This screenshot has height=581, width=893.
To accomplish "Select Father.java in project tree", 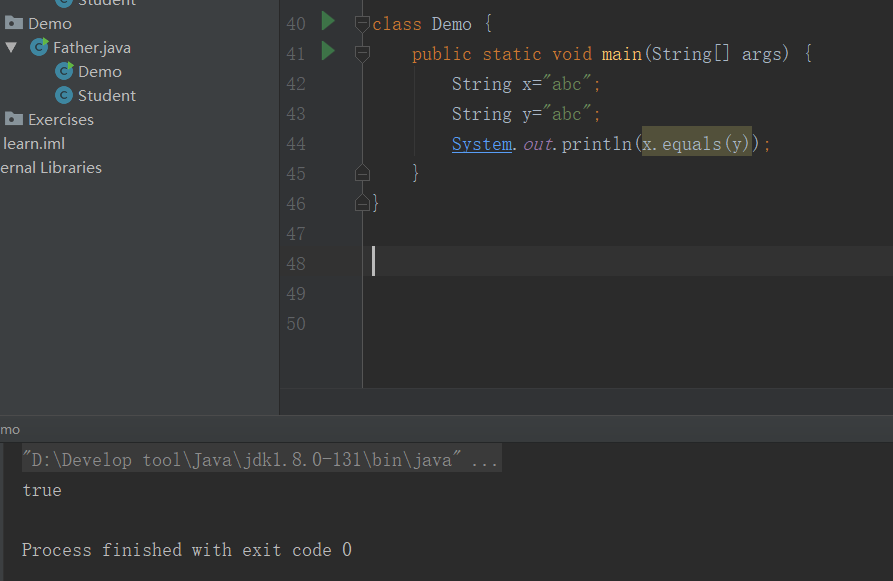I will tap(92, 47).
